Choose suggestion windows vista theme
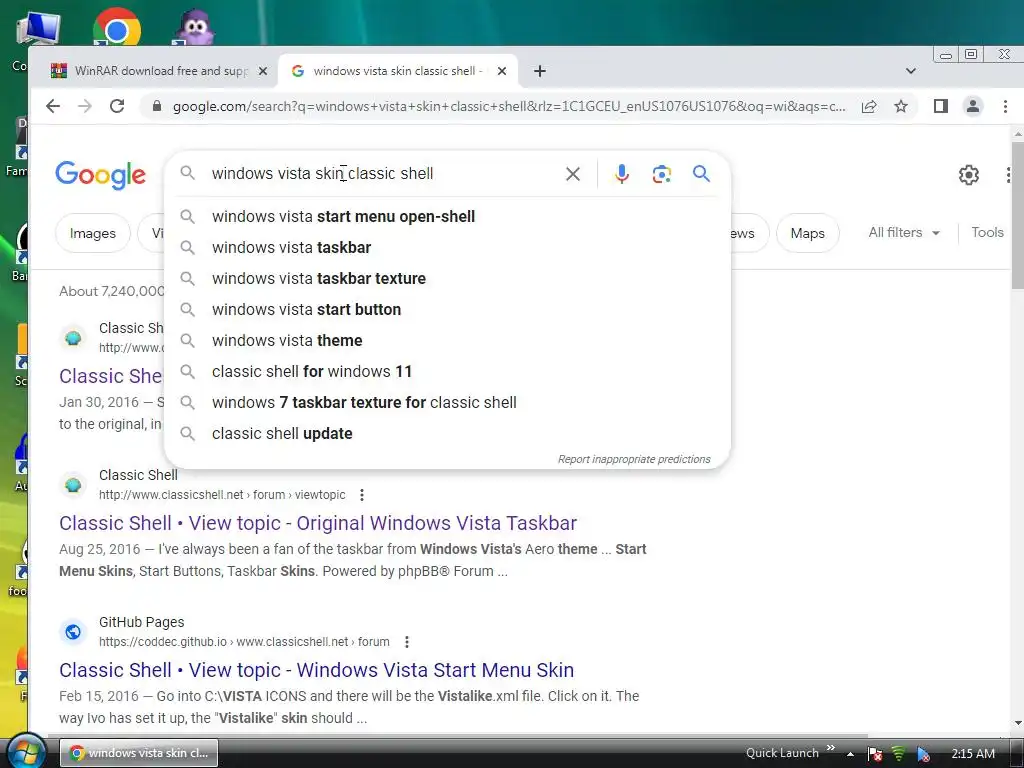 pos(447,340)
